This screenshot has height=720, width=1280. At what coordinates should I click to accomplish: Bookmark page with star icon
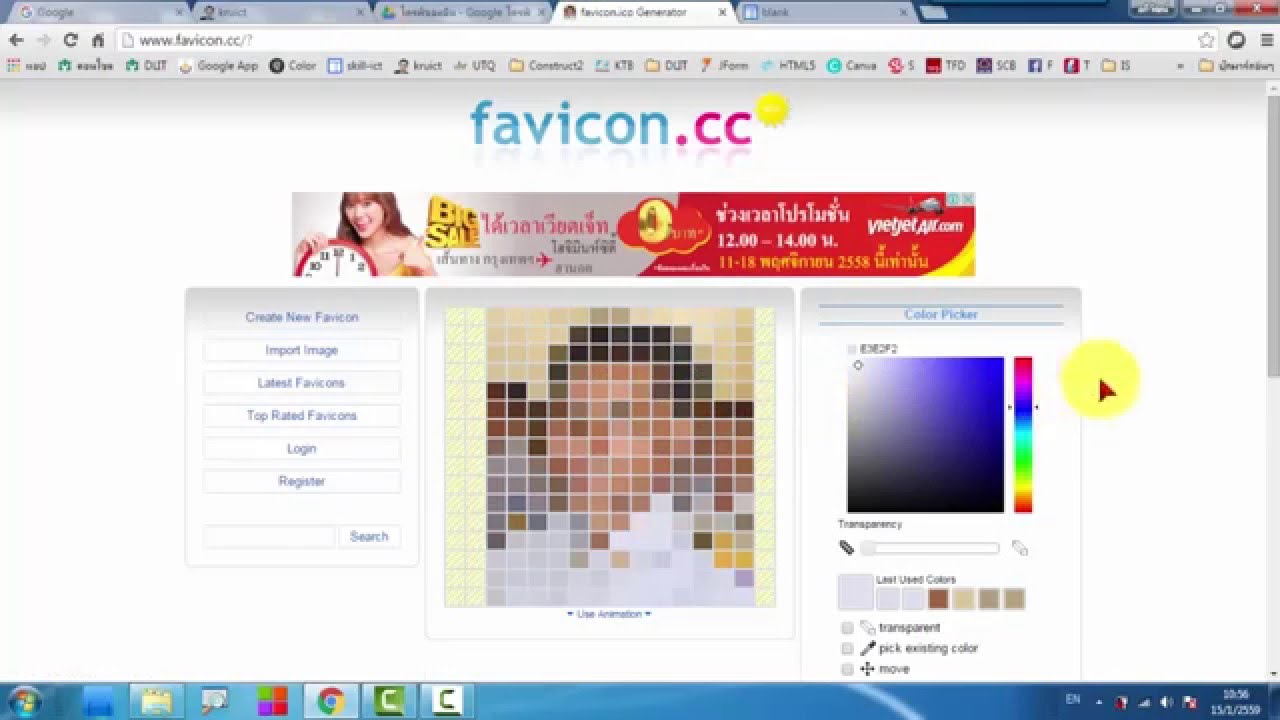(x=1207, y=40)
